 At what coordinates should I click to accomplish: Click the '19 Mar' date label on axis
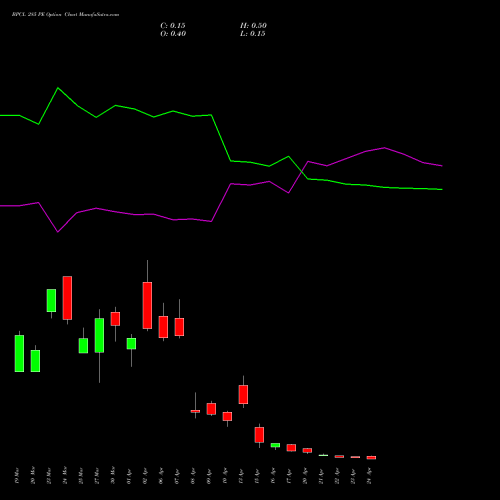coord(17,476)
